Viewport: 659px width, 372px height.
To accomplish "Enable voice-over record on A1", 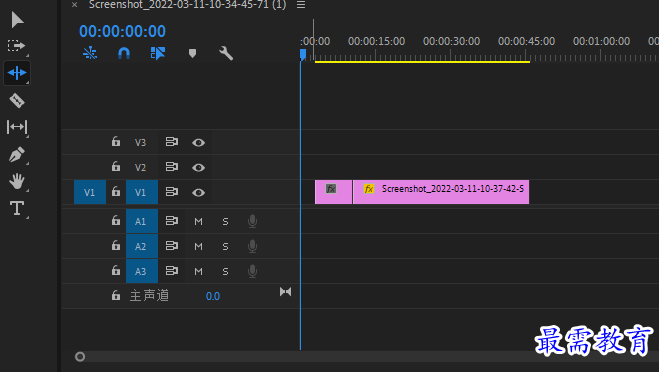I will 252,221.
